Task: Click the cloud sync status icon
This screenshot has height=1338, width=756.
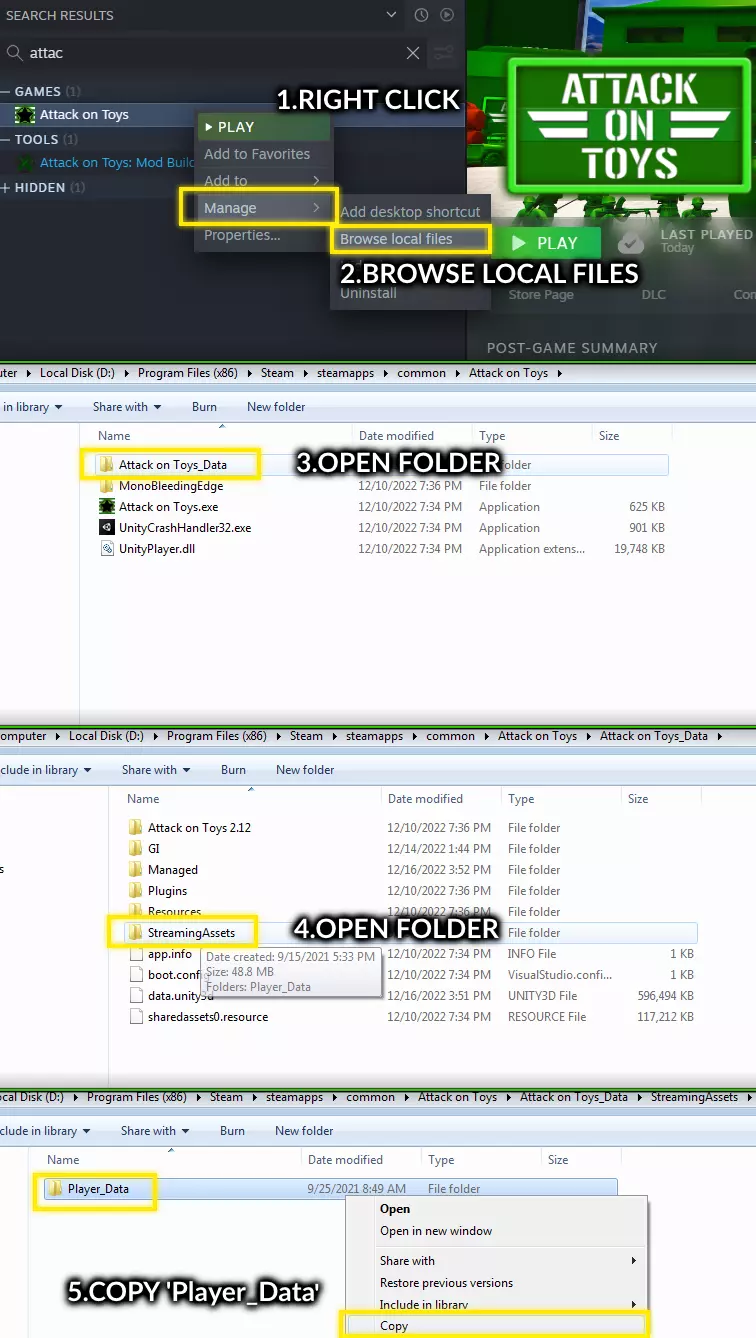Action: click(x=630, y=243)
